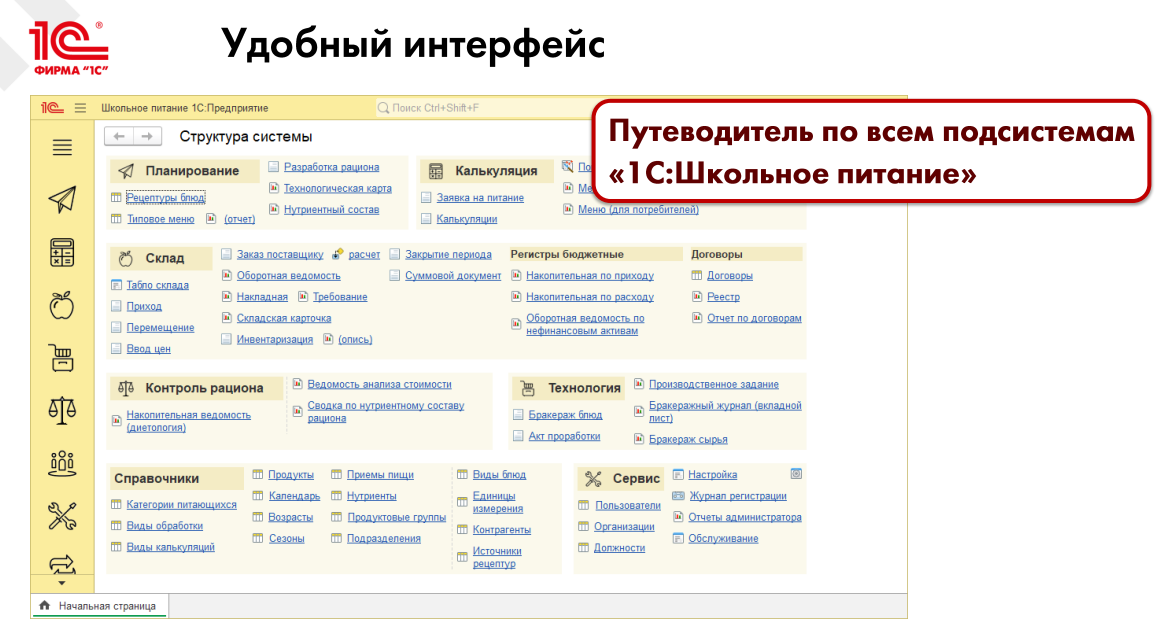The image size is (1170, 635).
Task: Click the table icon before Продукты
Action: tap(258, 474)
